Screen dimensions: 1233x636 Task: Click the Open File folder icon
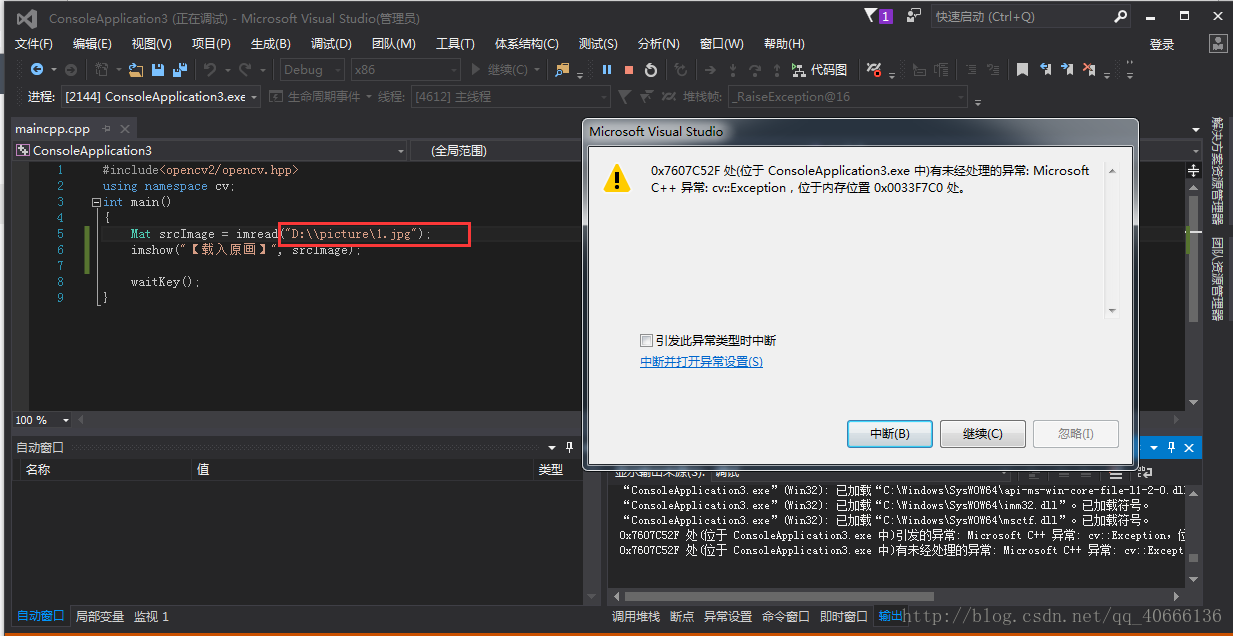click(136, 70)
